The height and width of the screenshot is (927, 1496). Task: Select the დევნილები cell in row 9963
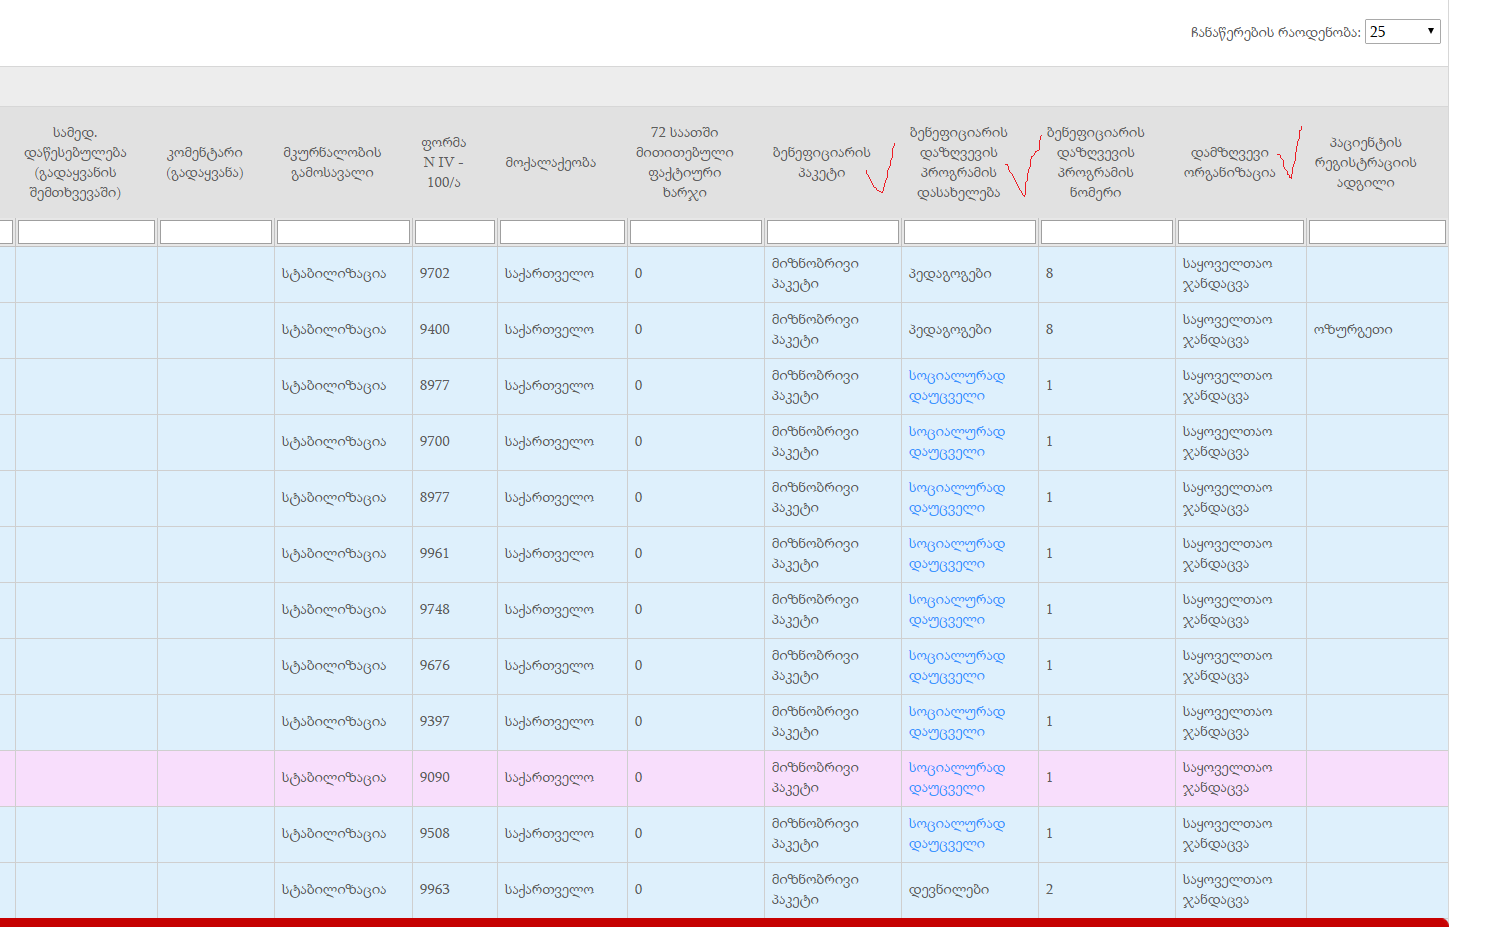[948, 890]
